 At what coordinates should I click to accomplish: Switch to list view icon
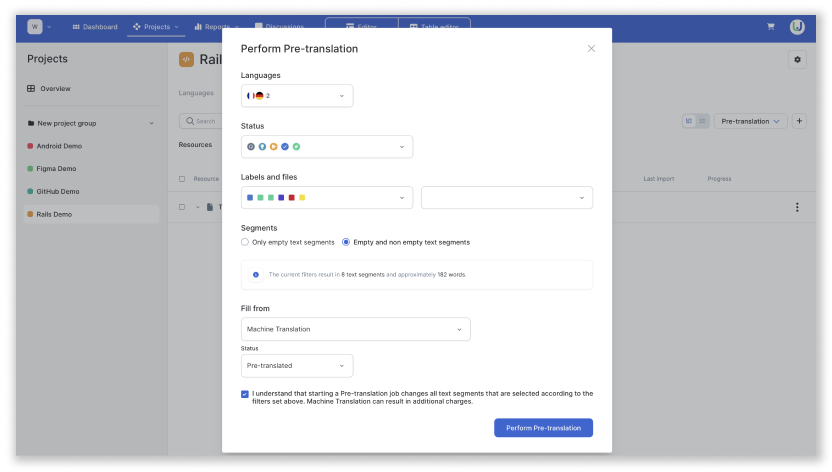(702, 121)
